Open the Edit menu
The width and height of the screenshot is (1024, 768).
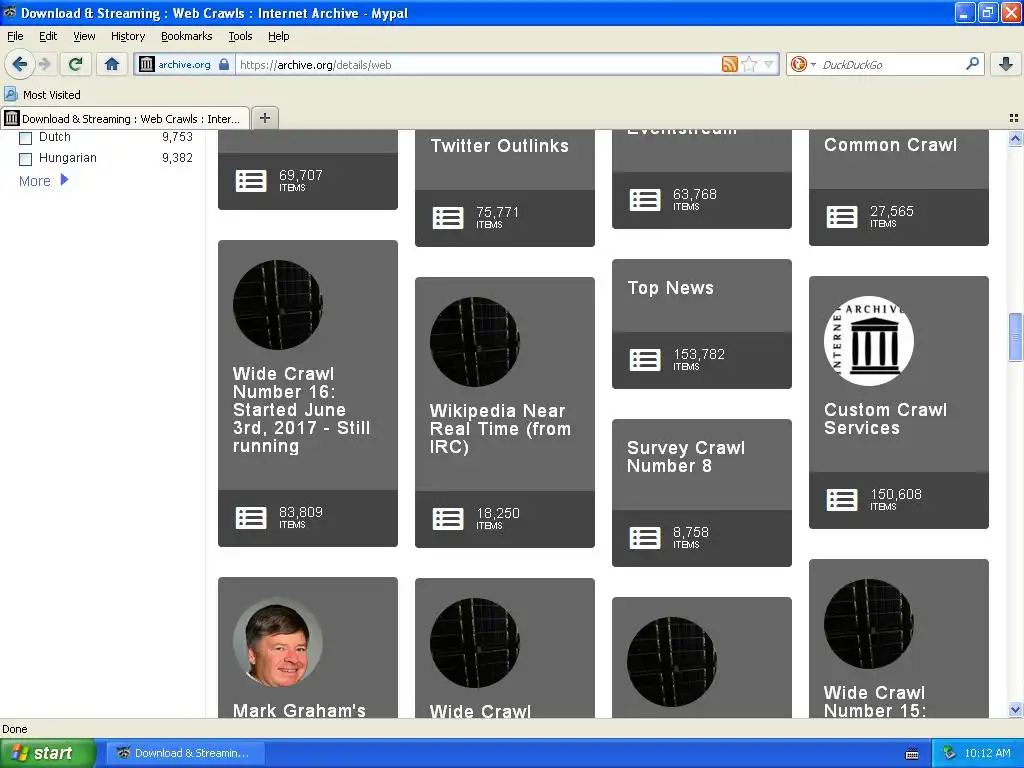[x=48, y=36]
